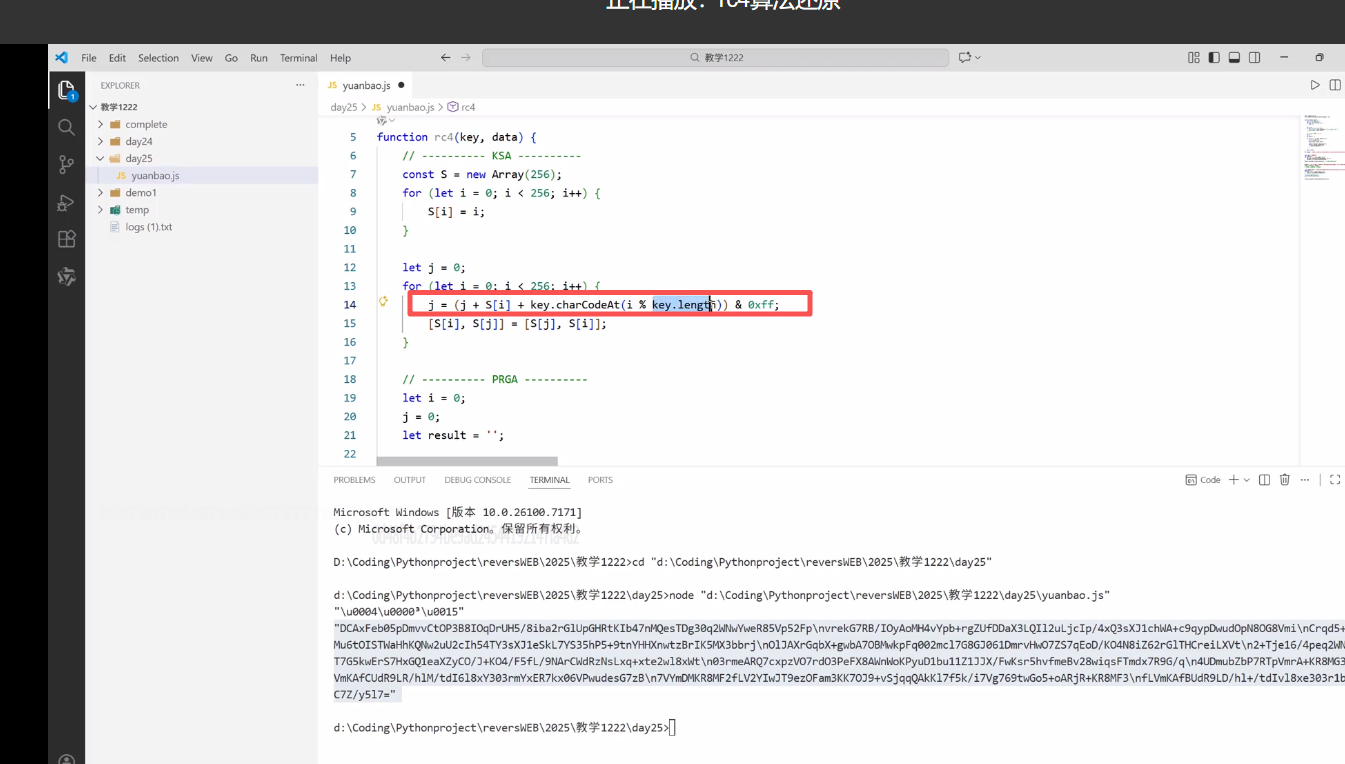The height and width of the screenshot is (764, 1345).
Task: Switch to the OUTPUT panel tab
Action: tap(410, 480)
